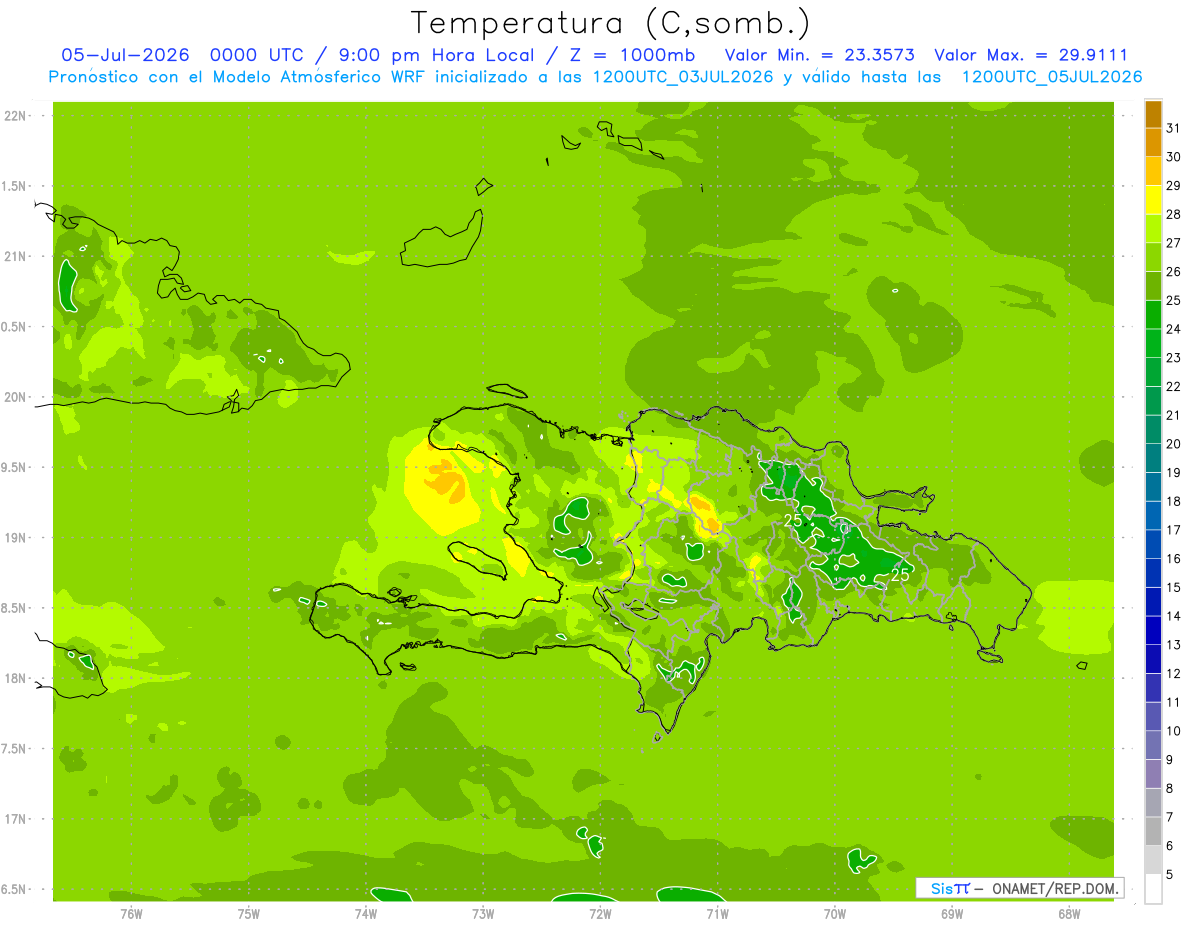The height and width of the screenshot is (927, 1200).
Task: Click the color bar segment between 29 and 30
Action: pos(1153,171)
